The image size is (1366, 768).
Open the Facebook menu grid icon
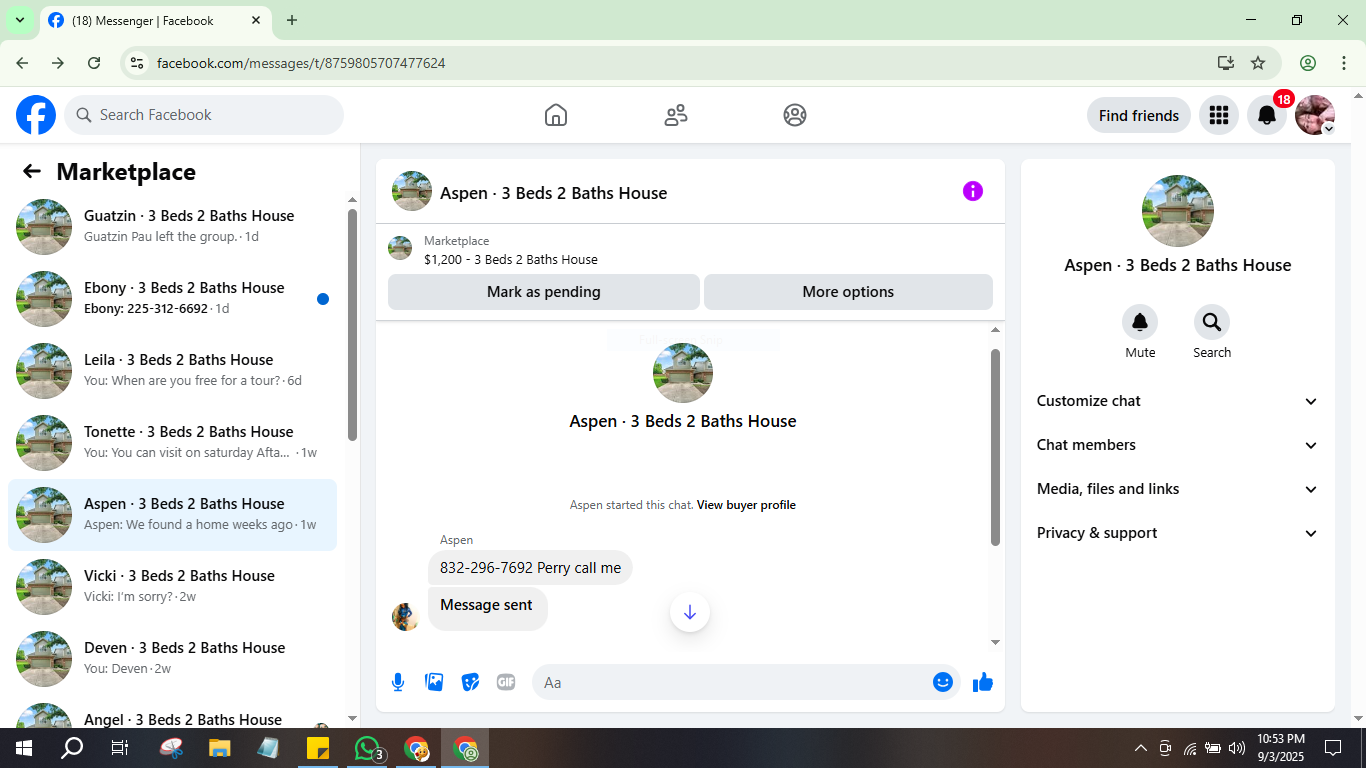(x=1218, y=115)
